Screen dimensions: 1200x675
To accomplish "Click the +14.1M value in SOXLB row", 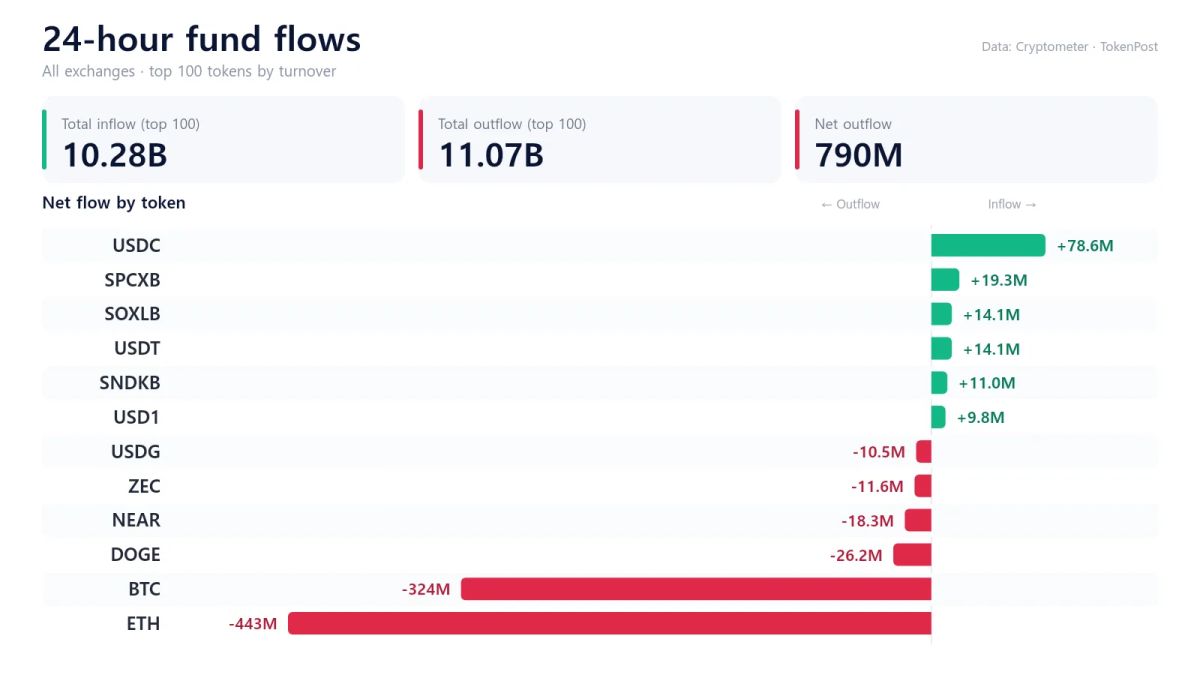I will tap(992, 315).
